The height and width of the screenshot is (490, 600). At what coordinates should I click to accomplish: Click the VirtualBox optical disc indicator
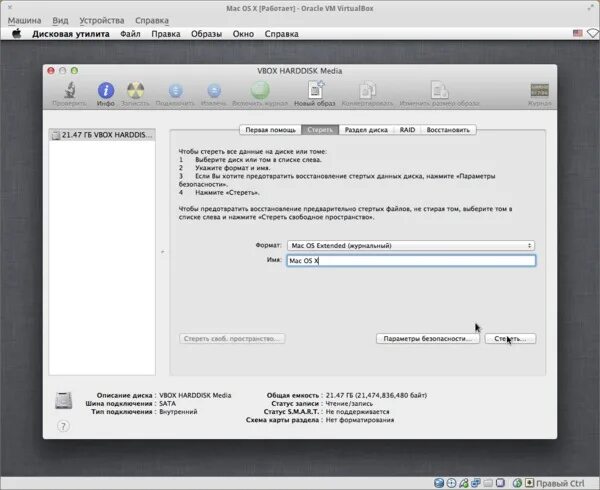coord(451,483)
